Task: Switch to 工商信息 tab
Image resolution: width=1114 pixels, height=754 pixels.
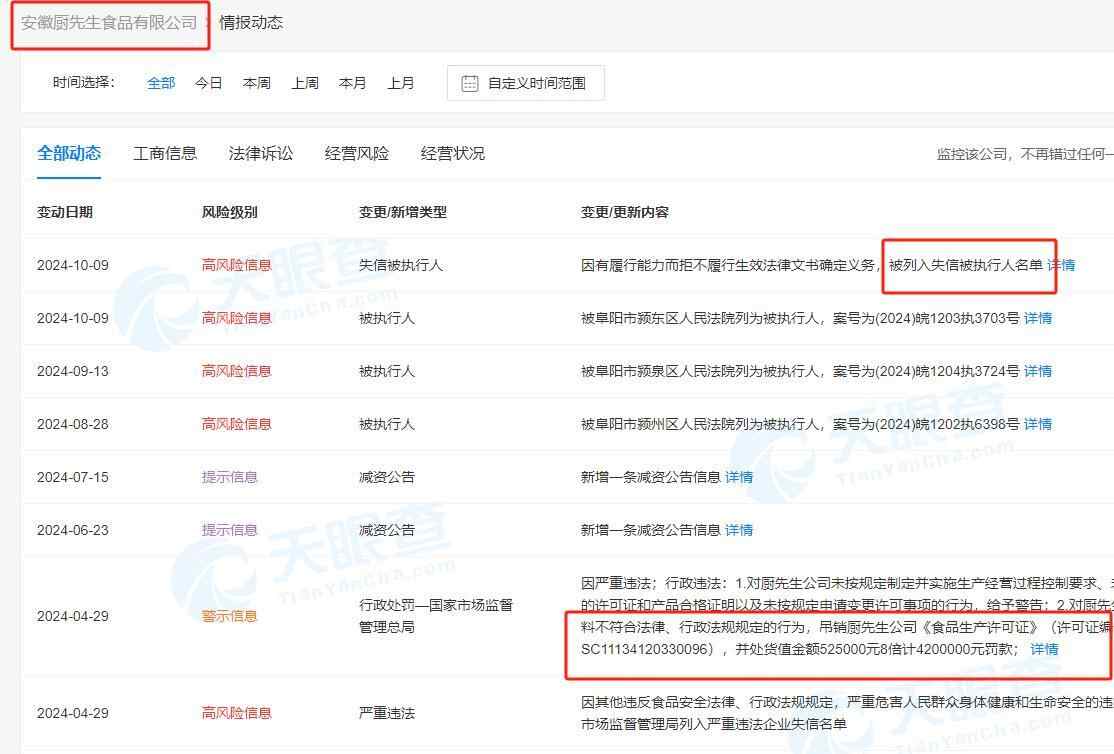Action: [165, 153]
